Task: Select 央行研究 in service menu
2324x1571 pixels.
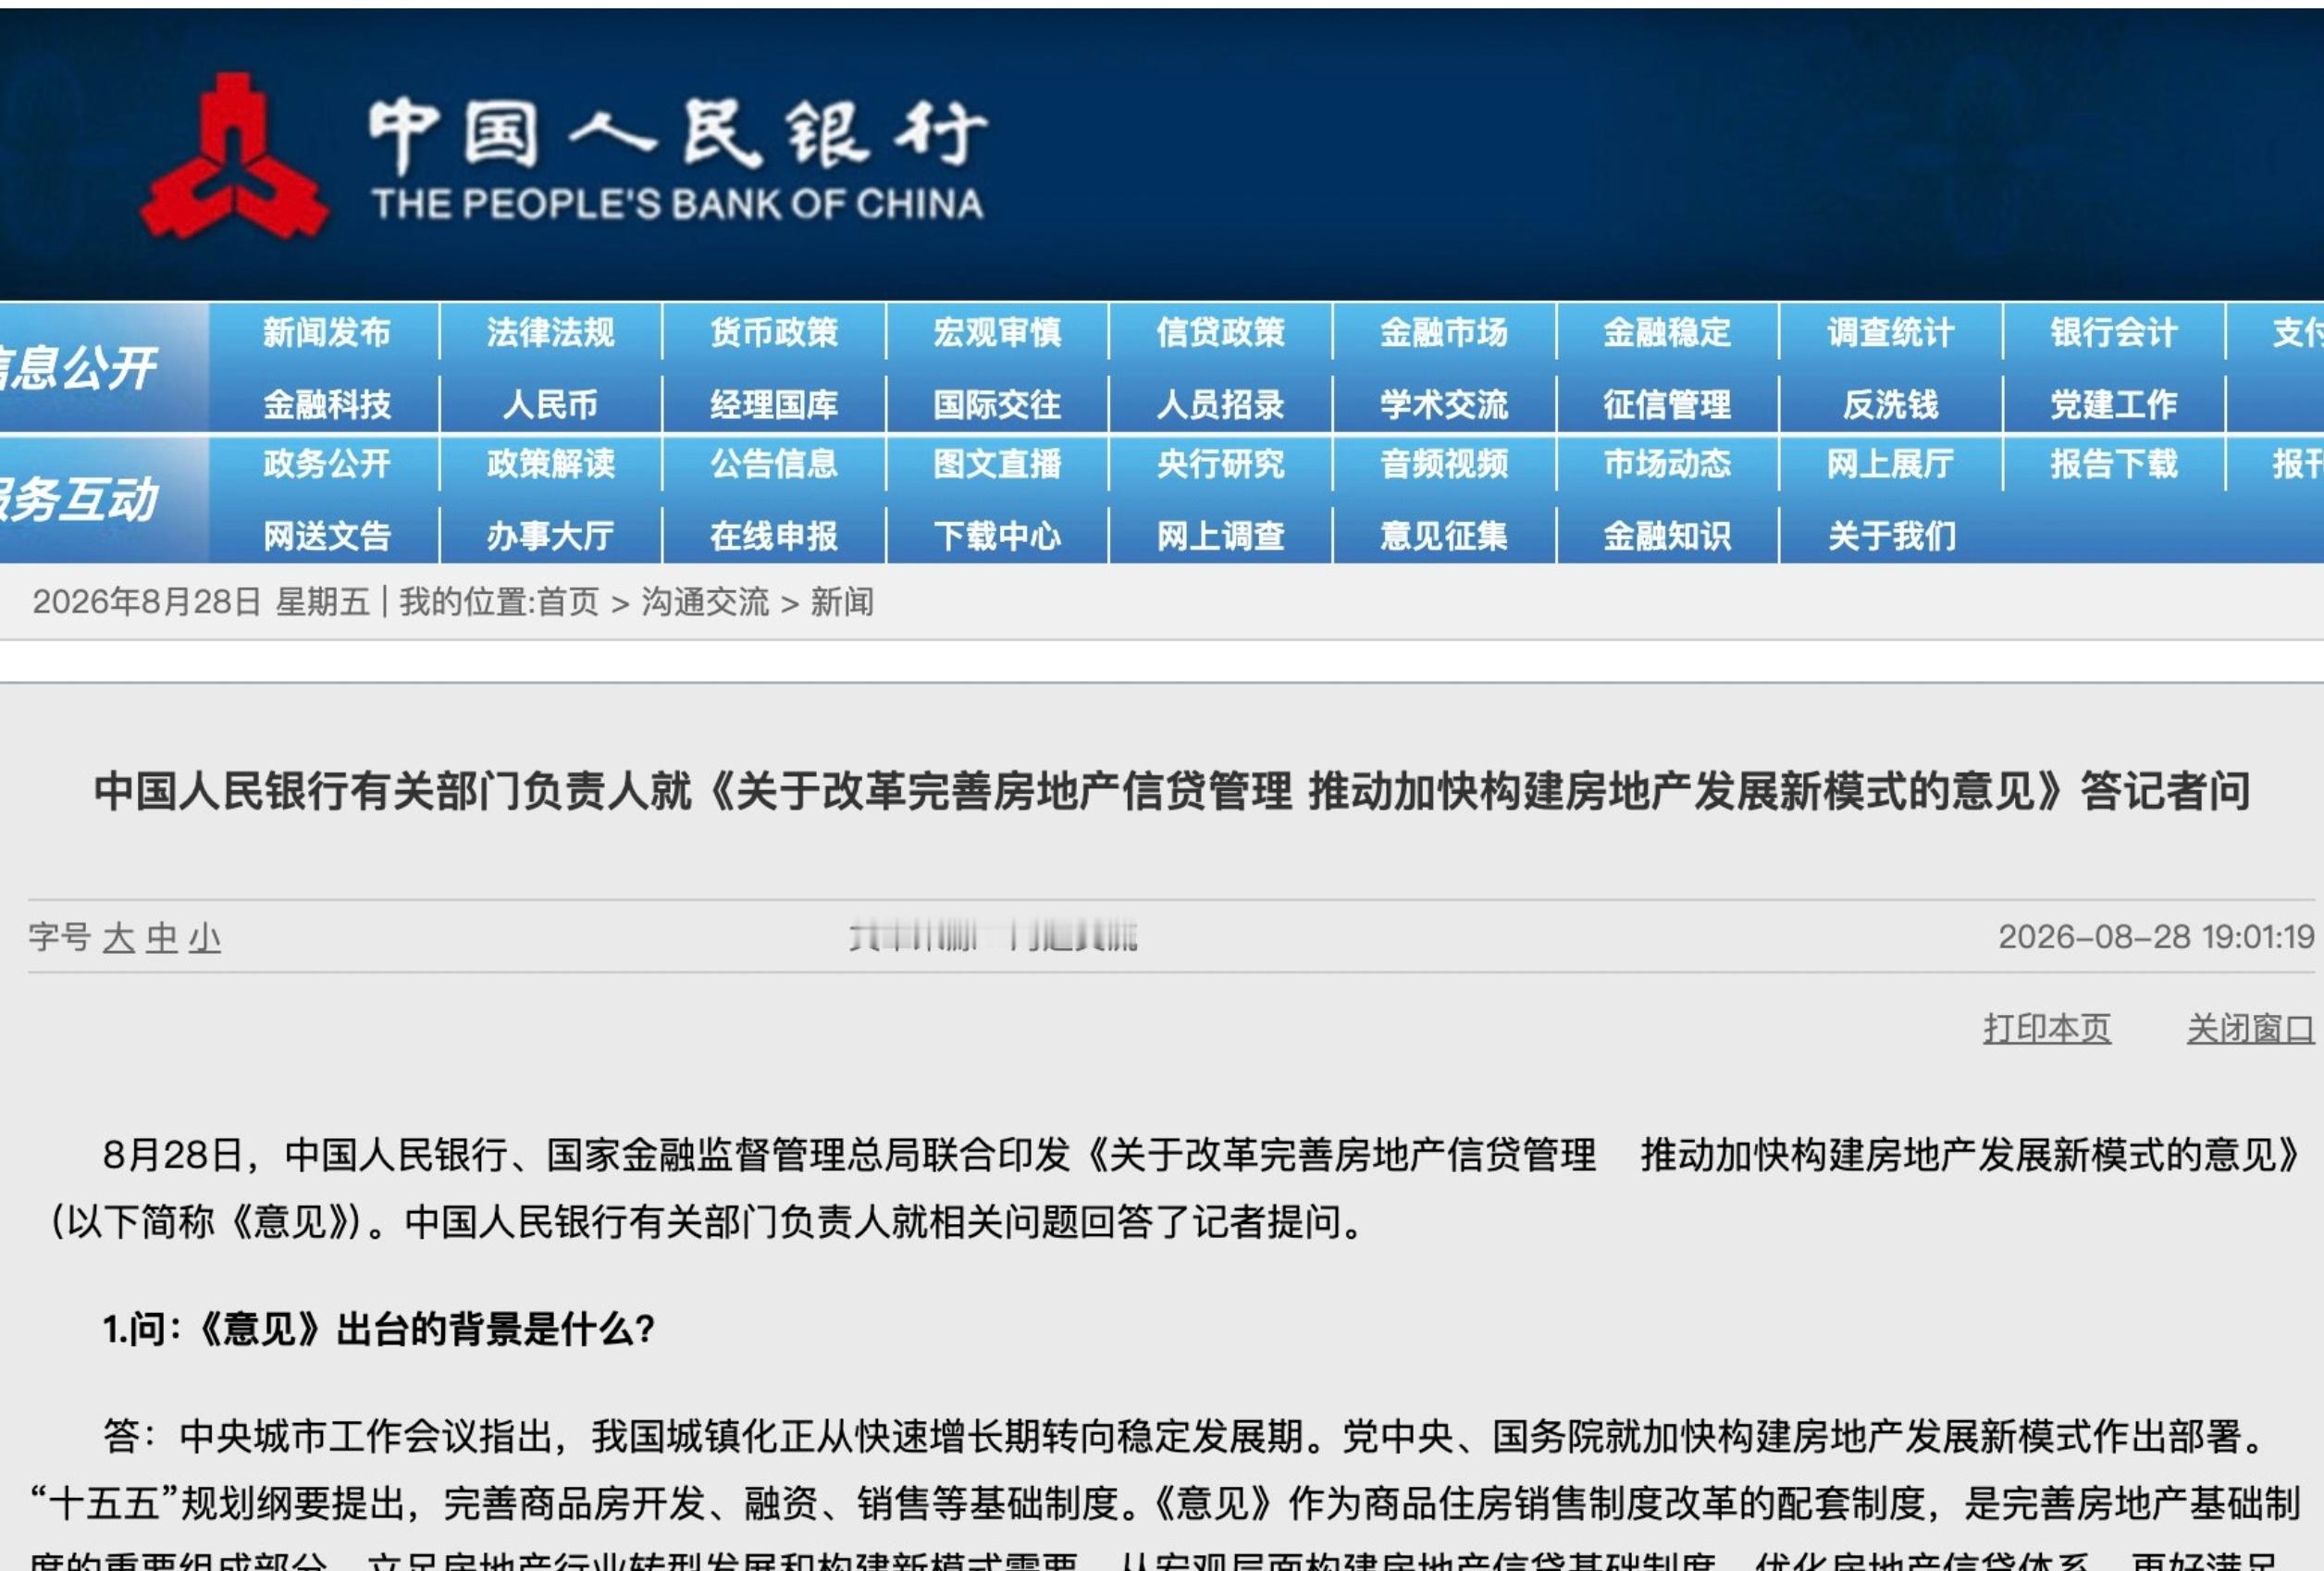Action: [1220, 463]
